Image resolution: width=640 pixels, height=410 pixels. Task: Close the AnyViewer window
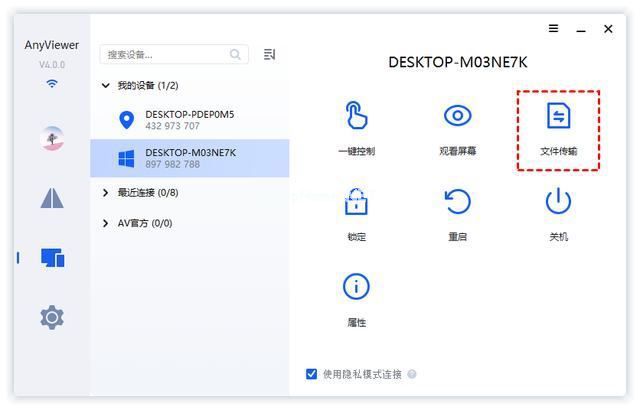click(608, 29)
